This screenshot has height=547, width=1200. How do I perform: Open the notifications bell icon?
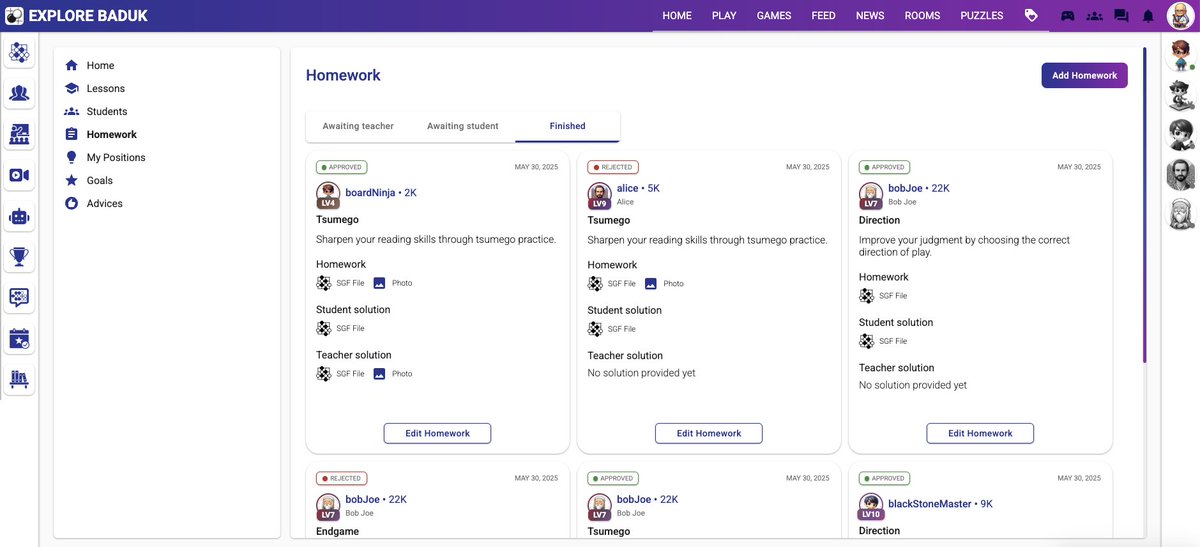[x=1148, y=16]
